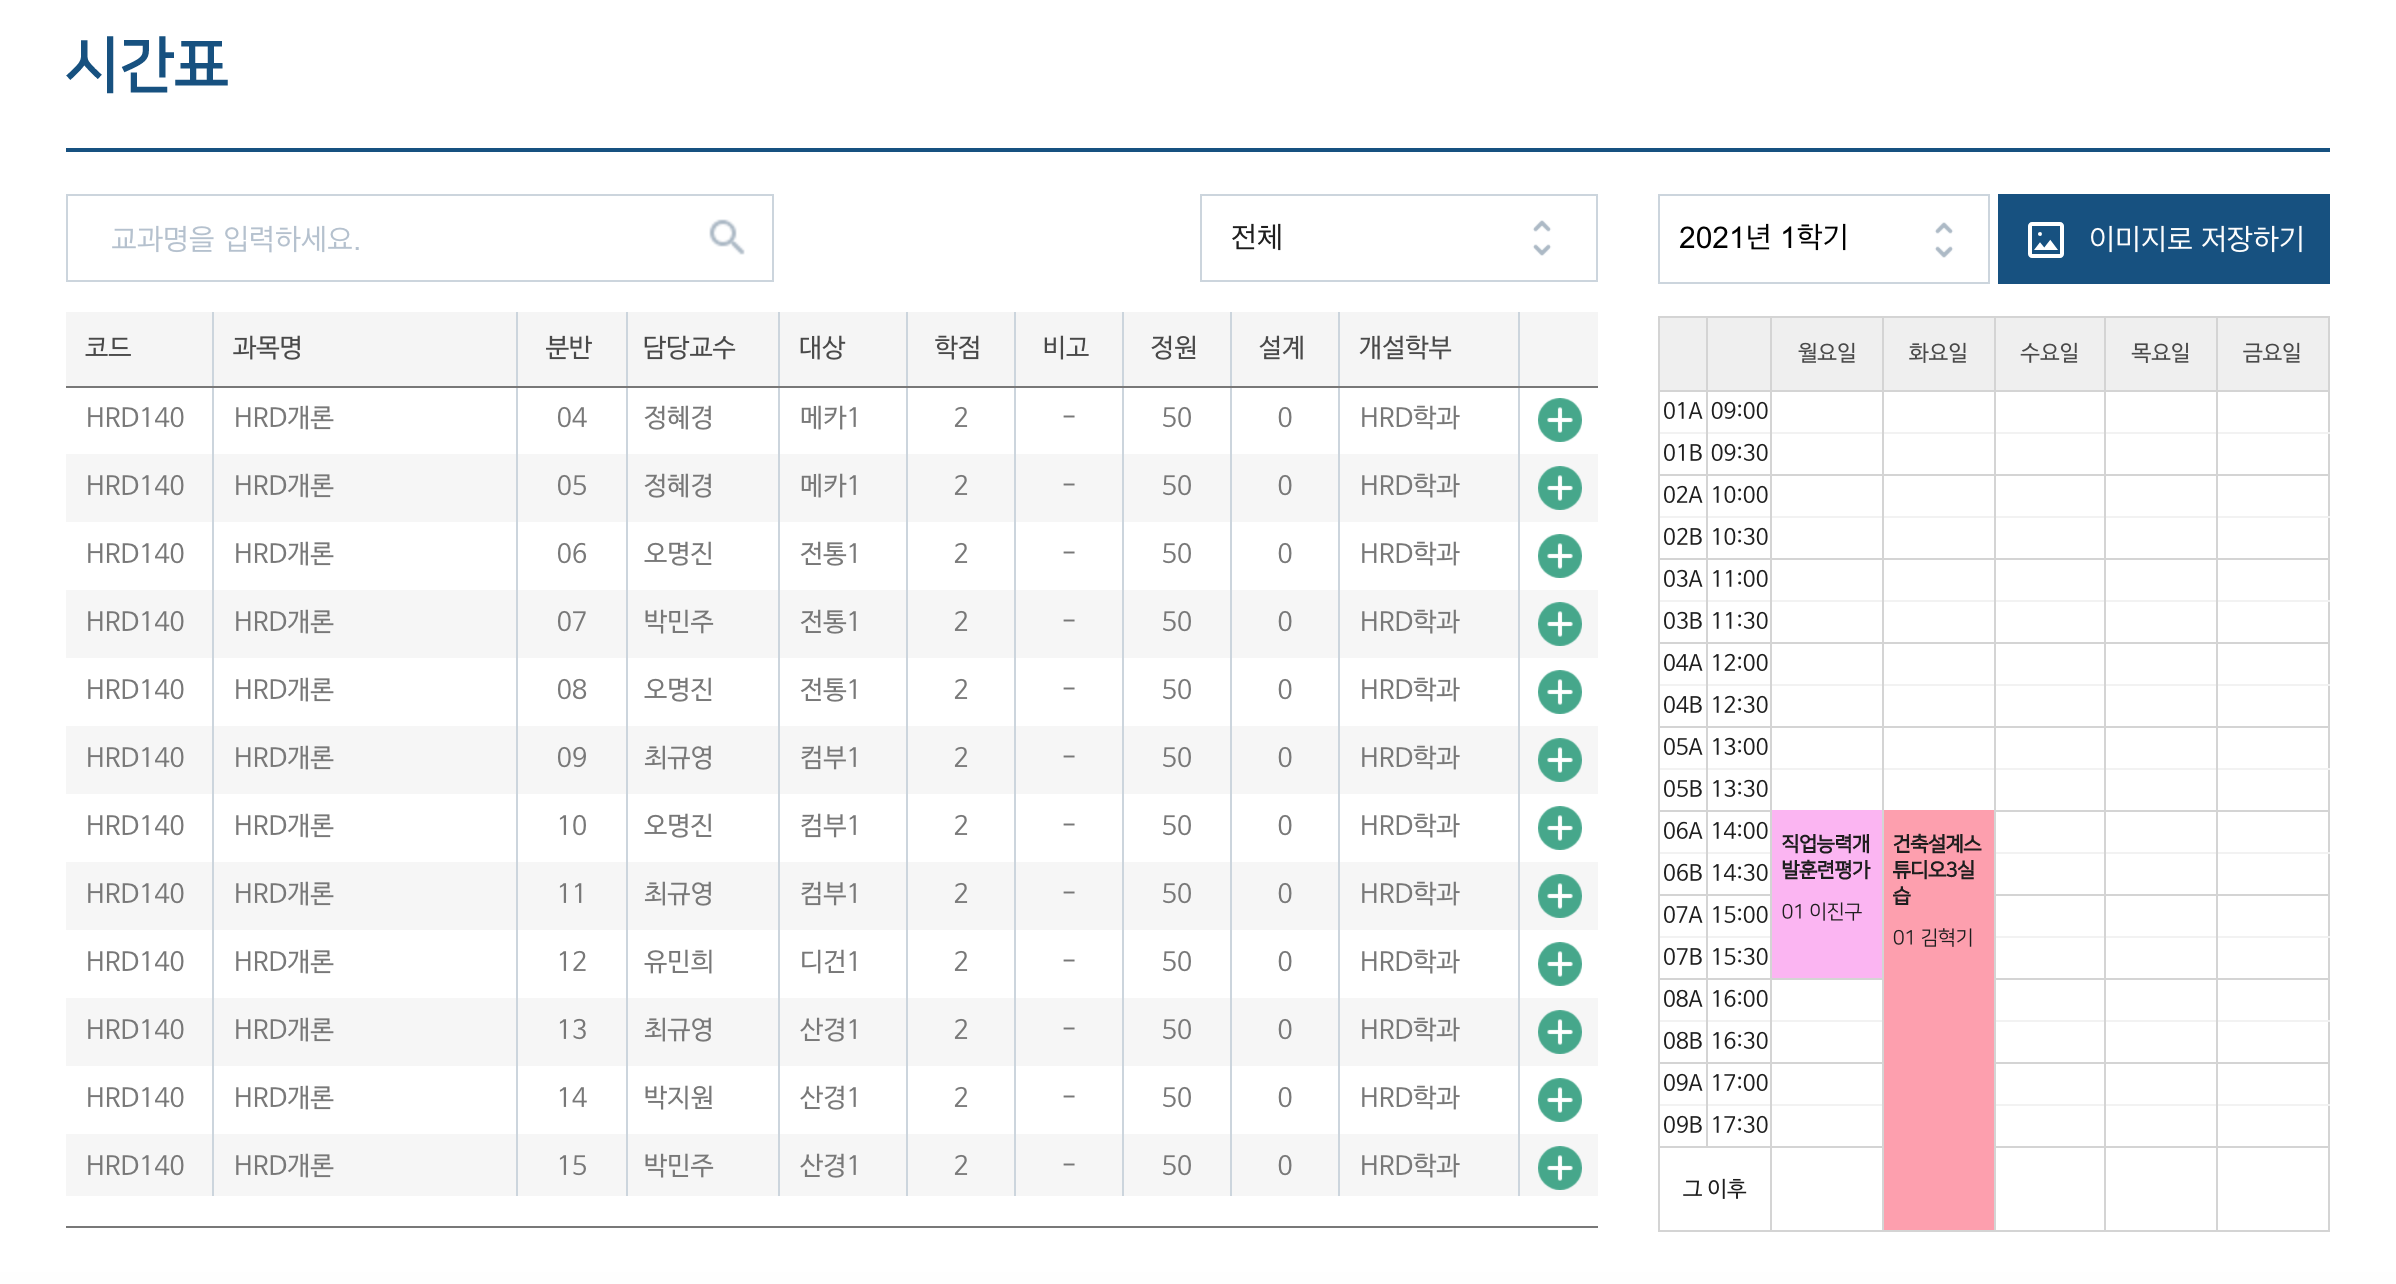Add HRD개론 section 04 with green plus
Screen dimensions: 2396x1284
(x=1559, y=420)
